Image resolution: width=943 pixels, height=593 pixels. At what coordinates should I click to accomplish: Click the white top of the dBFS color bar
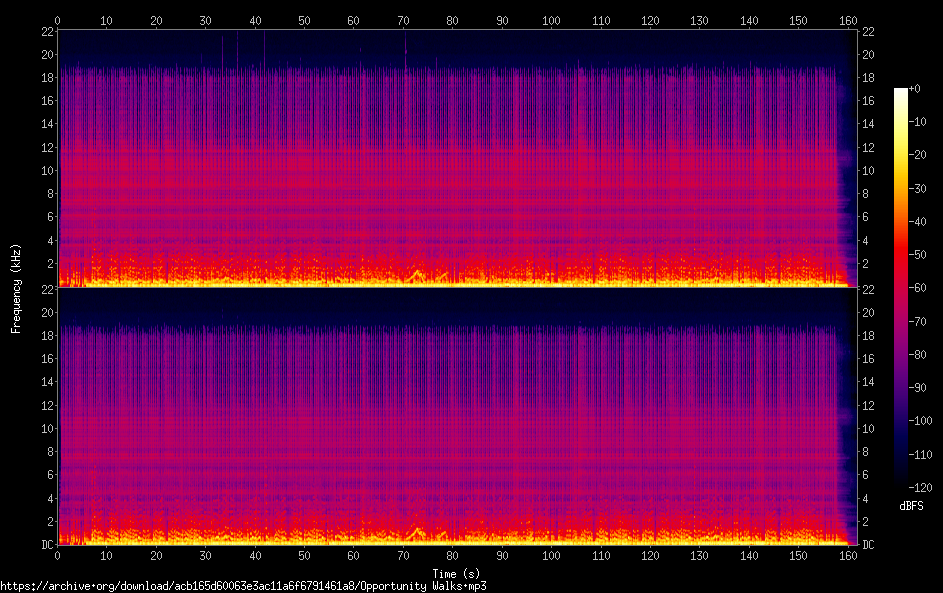tap(901, 92)
